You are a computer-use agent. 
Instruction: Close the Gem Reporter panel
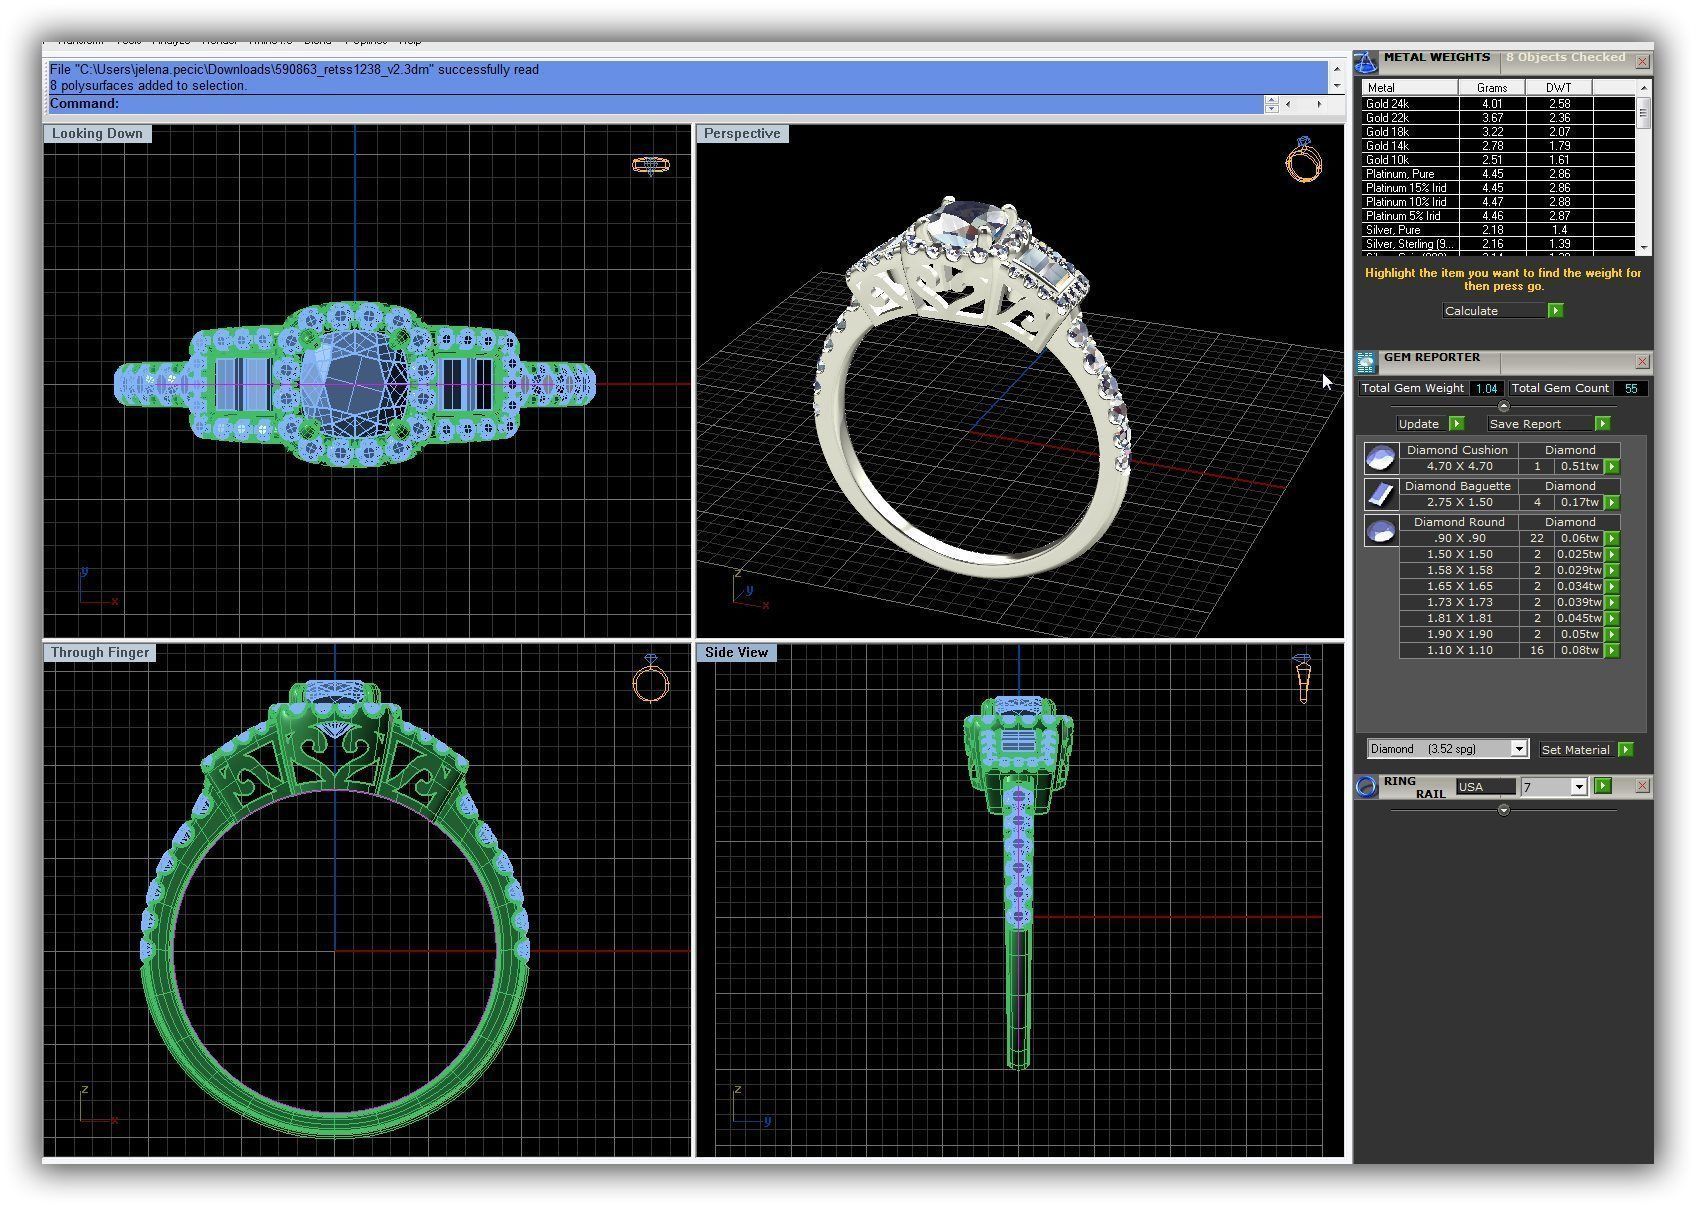pyautogui.click(x=1642, y=362)
